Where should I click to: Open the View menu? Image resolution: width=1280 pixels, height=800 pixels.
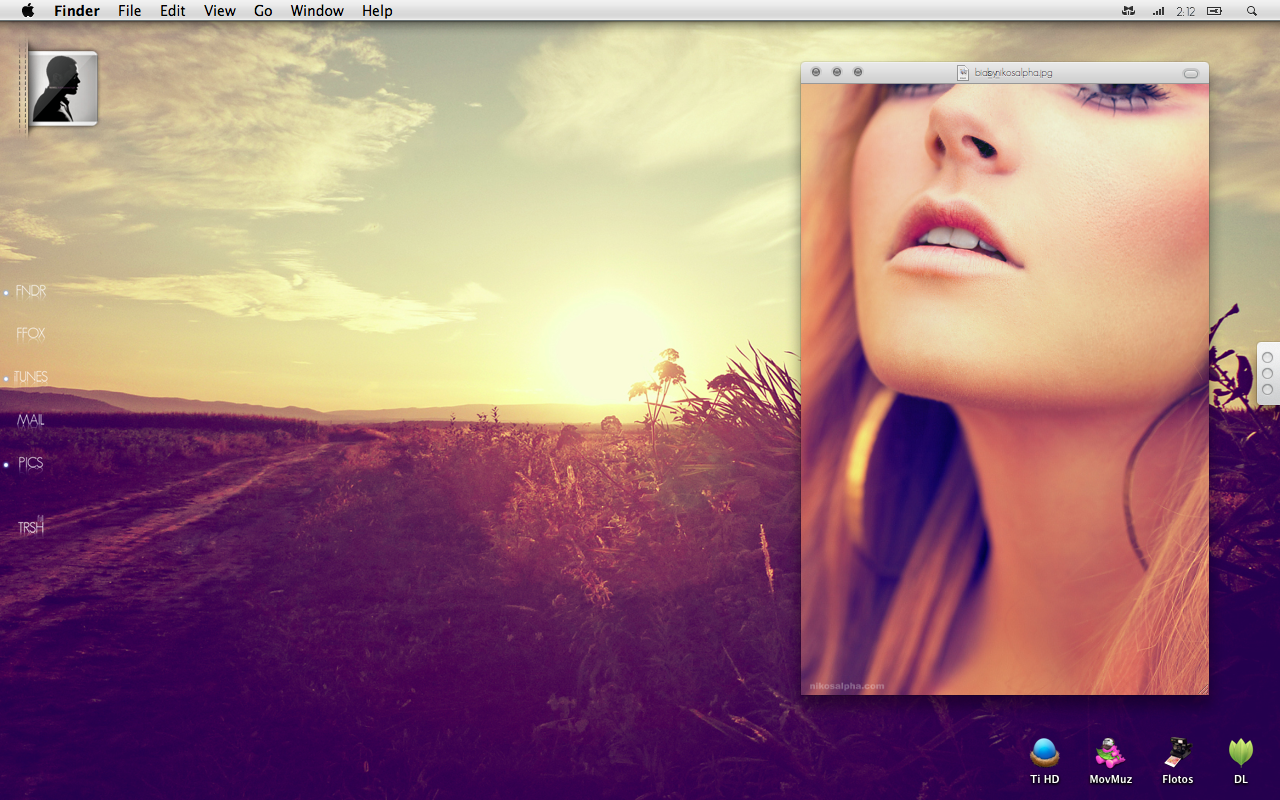(219, 11)
